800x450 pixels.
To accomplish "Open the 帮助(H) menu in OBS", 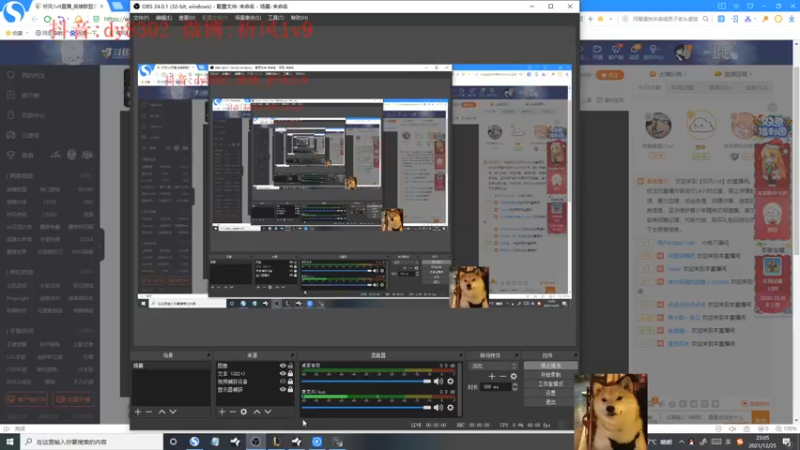I will tap(299, 18).
